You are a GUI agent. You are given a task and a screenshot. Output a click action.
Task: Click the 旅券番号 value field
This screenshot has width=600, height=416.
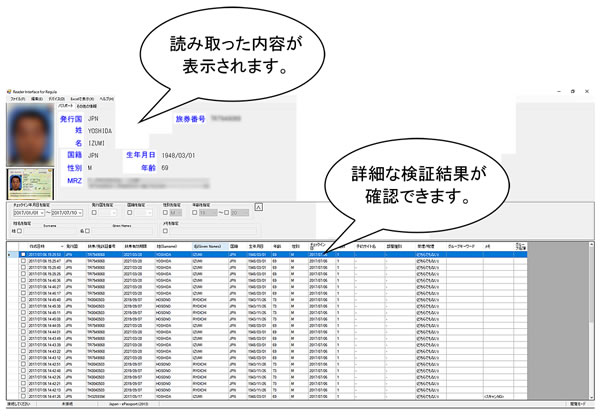[x=250, y=119]
